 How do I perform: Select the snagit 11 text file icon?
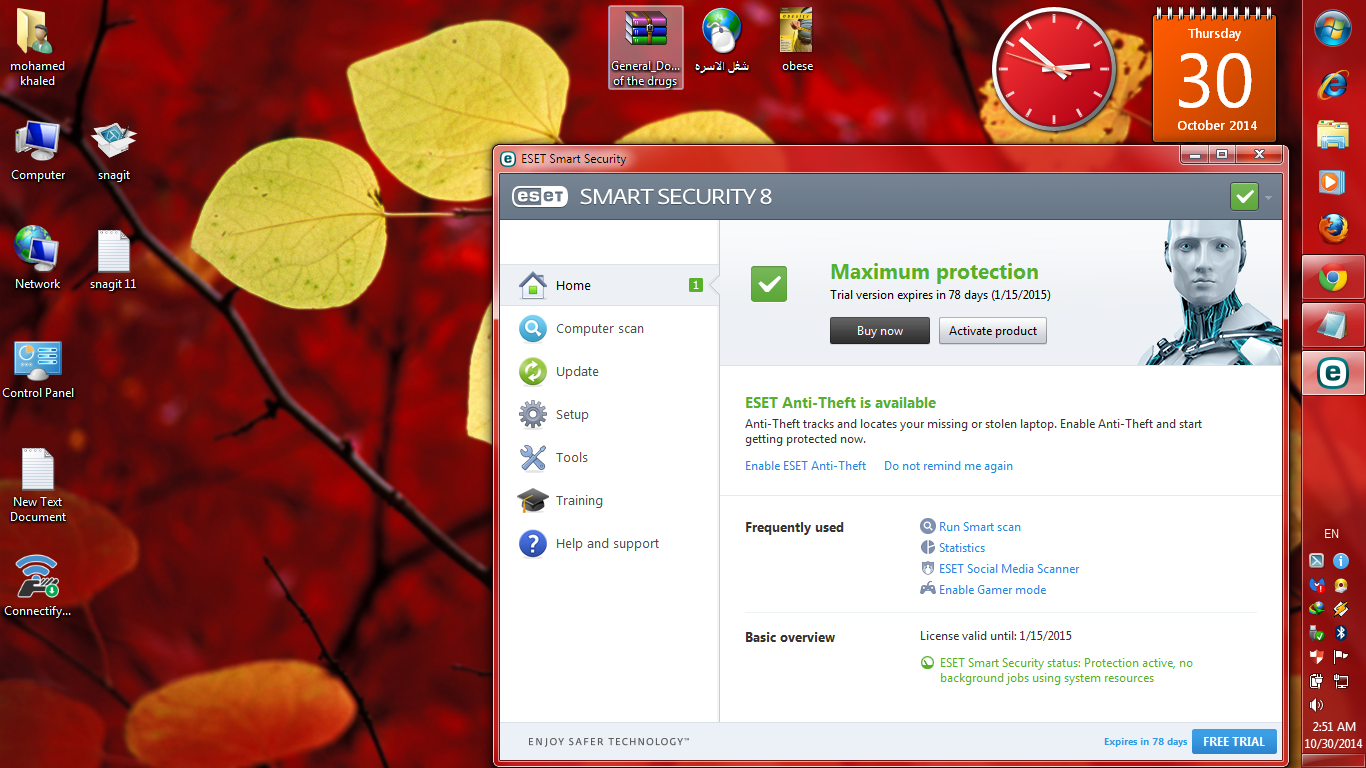pos(113,259)
